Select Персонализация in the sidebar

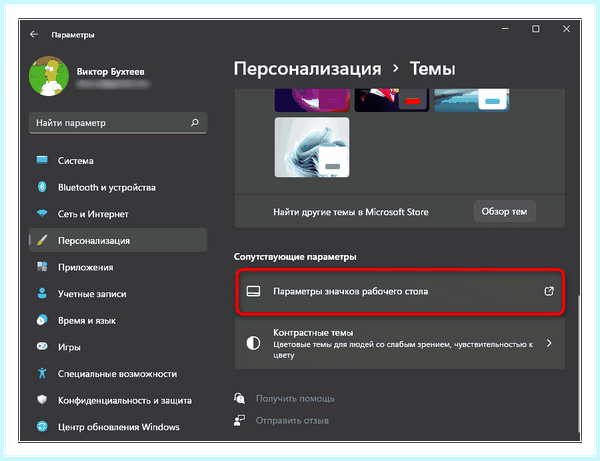point(118,240)
